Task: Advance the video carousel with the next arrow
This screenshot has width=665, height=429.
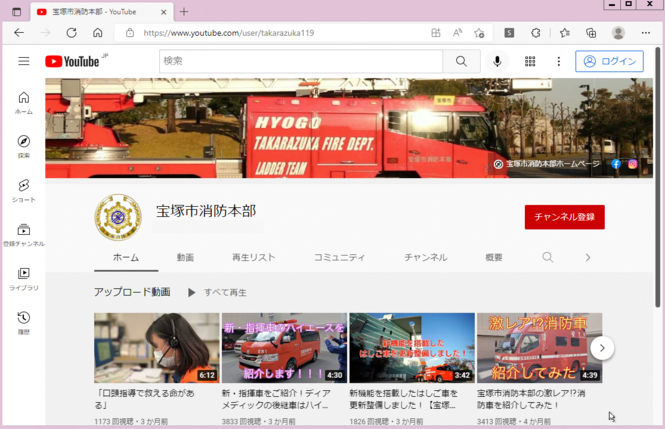Action: (602, 348)
